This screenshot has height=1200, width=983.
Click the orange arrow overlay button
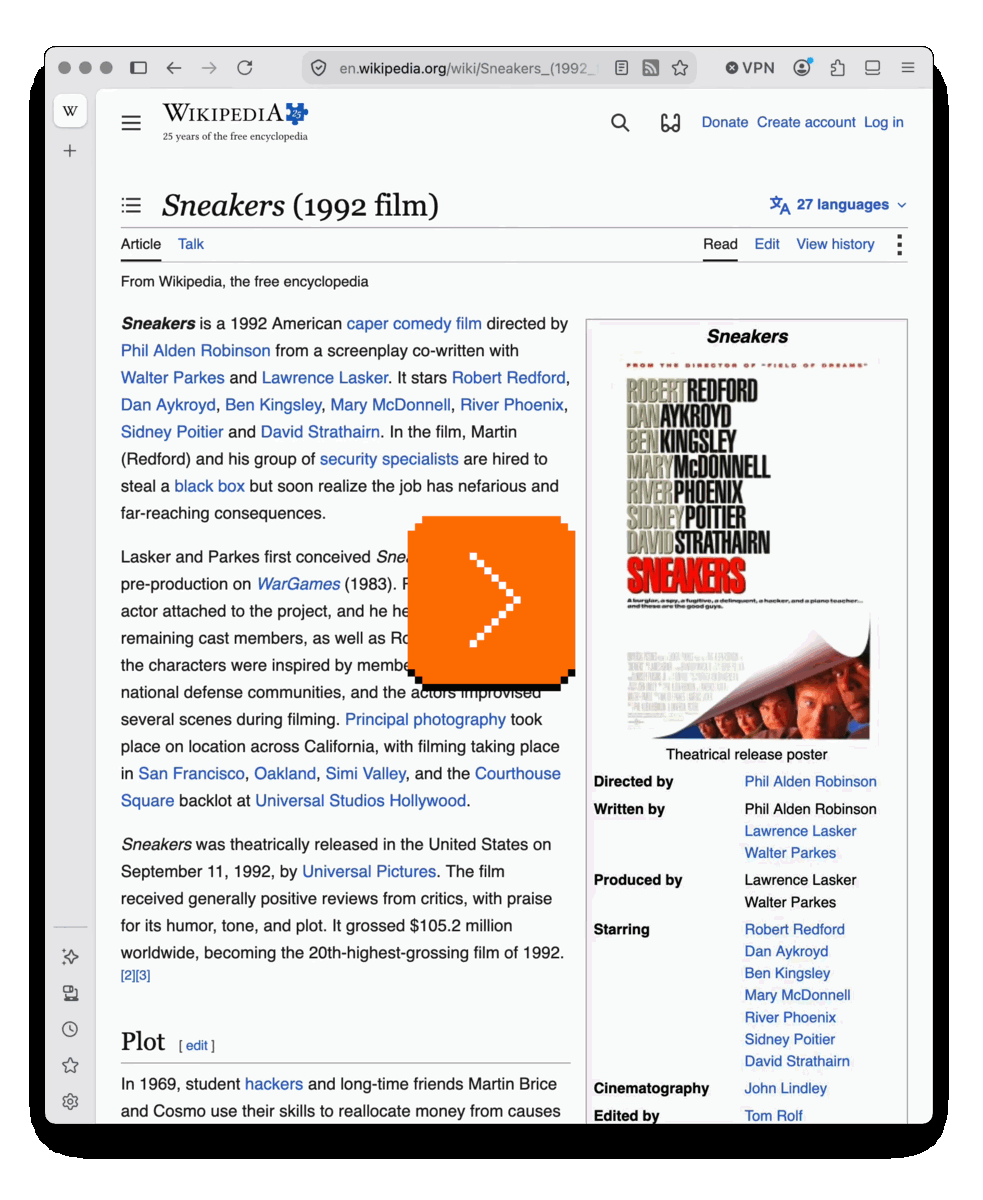pos(491,602)
